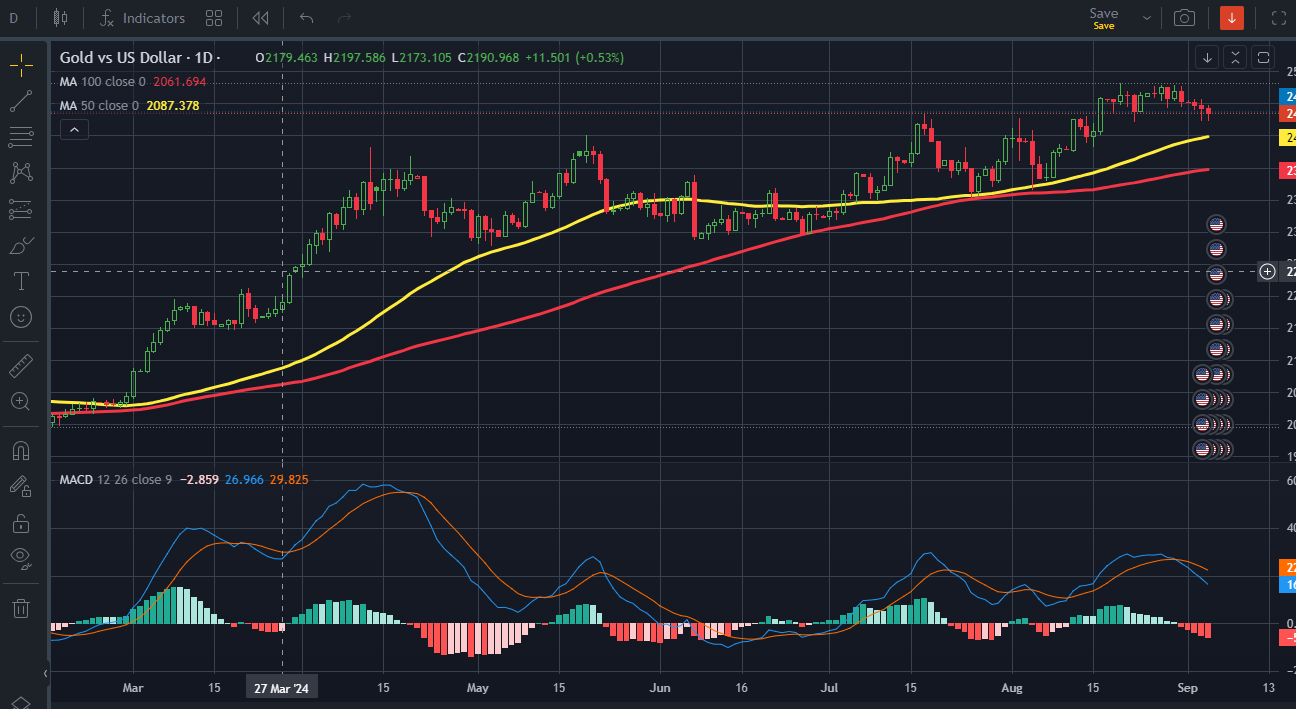The image size is (1296, 709).
Task: Take a snapshot with the camera icon
Action: coord(1185,17)
